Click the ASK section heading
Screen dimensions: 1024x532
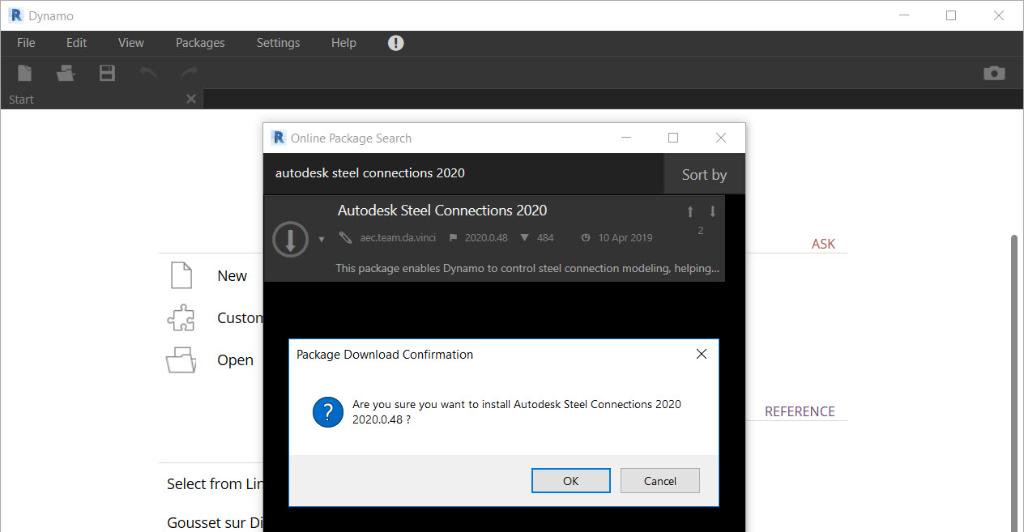[x=823, y=244]
